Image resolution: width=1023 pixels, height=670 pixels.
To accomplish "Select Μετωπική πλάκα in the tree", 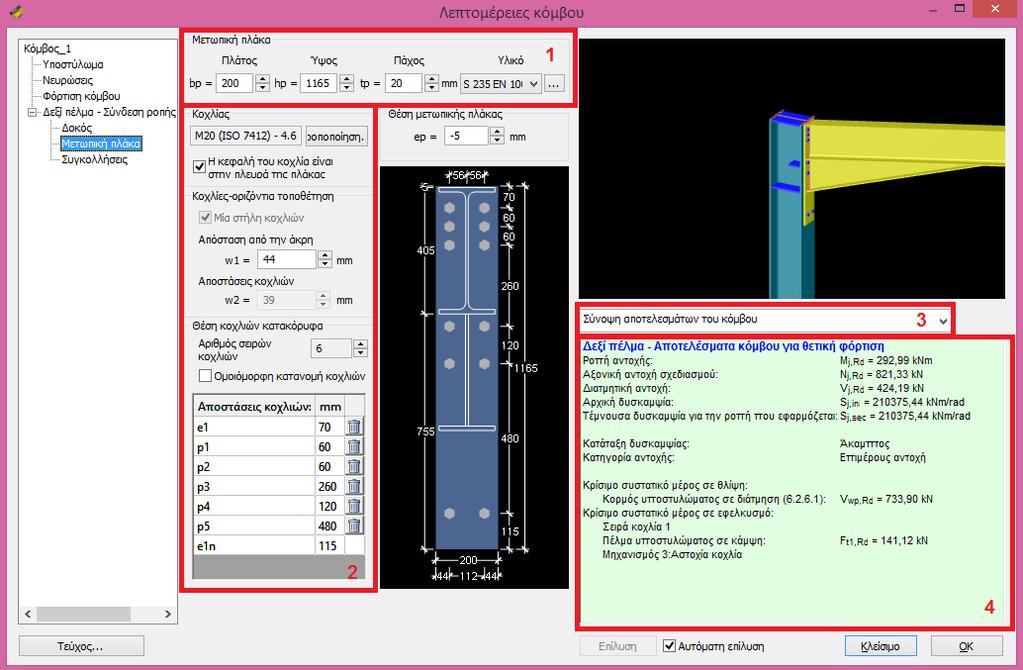I will click(100, 144).
